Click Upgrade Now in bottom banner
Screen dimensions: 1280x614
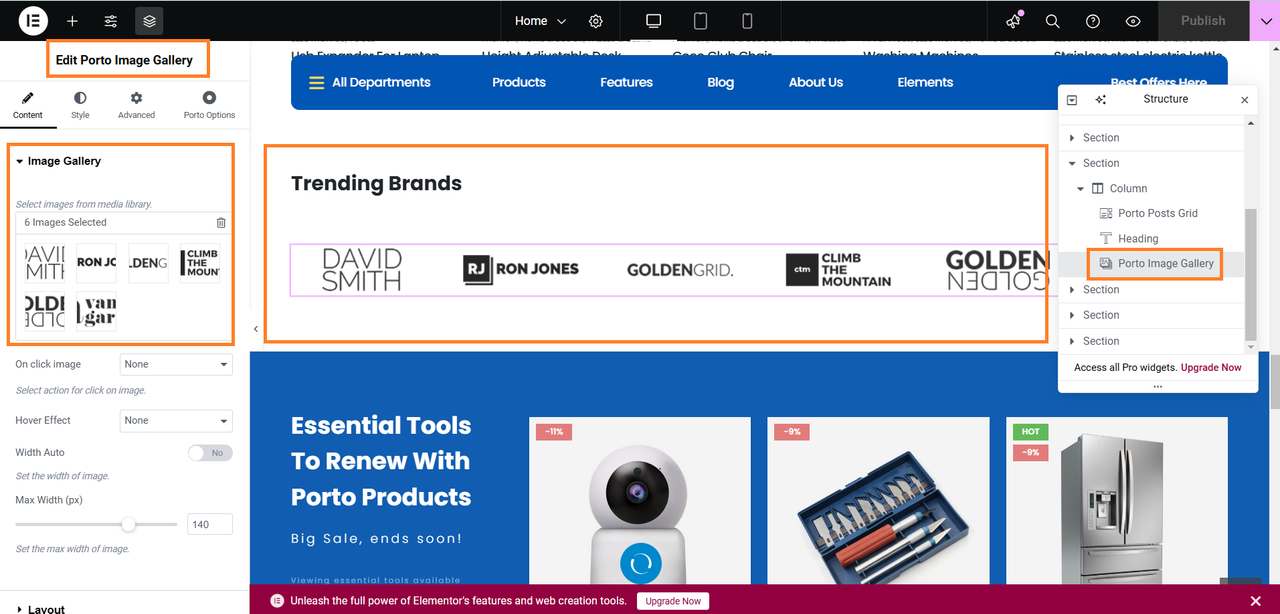click(673, 601)
